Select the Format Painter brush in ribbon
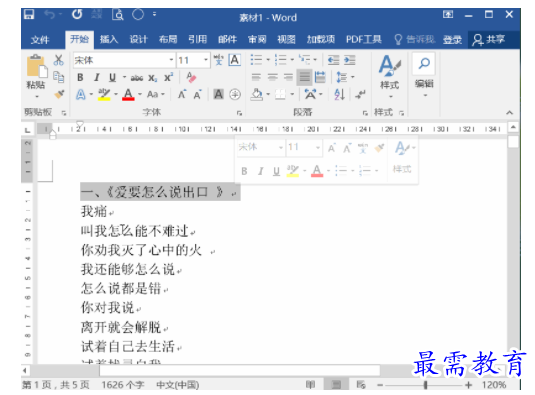 [59, 94]
